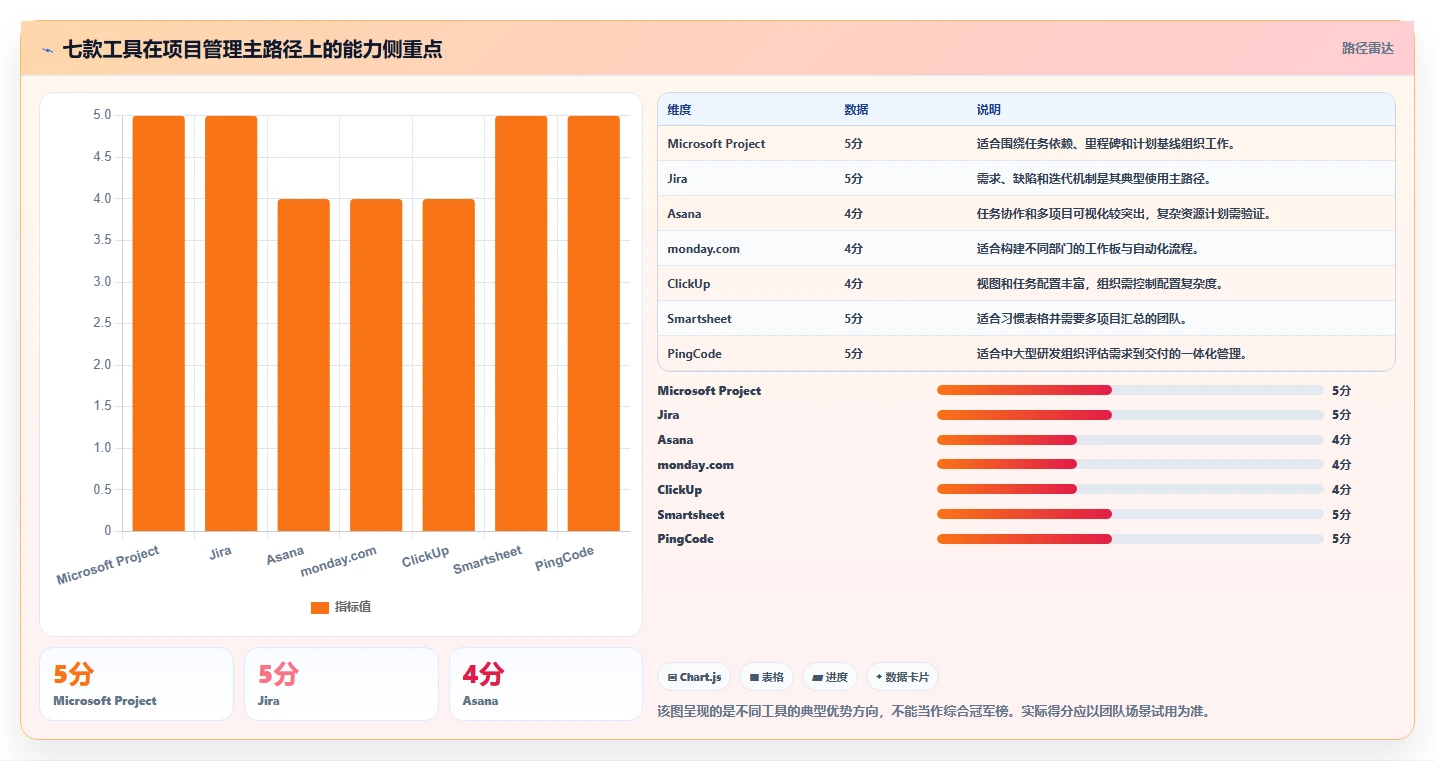Screen dimensions: 1435x761
Task: Click the title 七款工具在项目管理主路径上的能力侧重点
Action: (253, 49)
